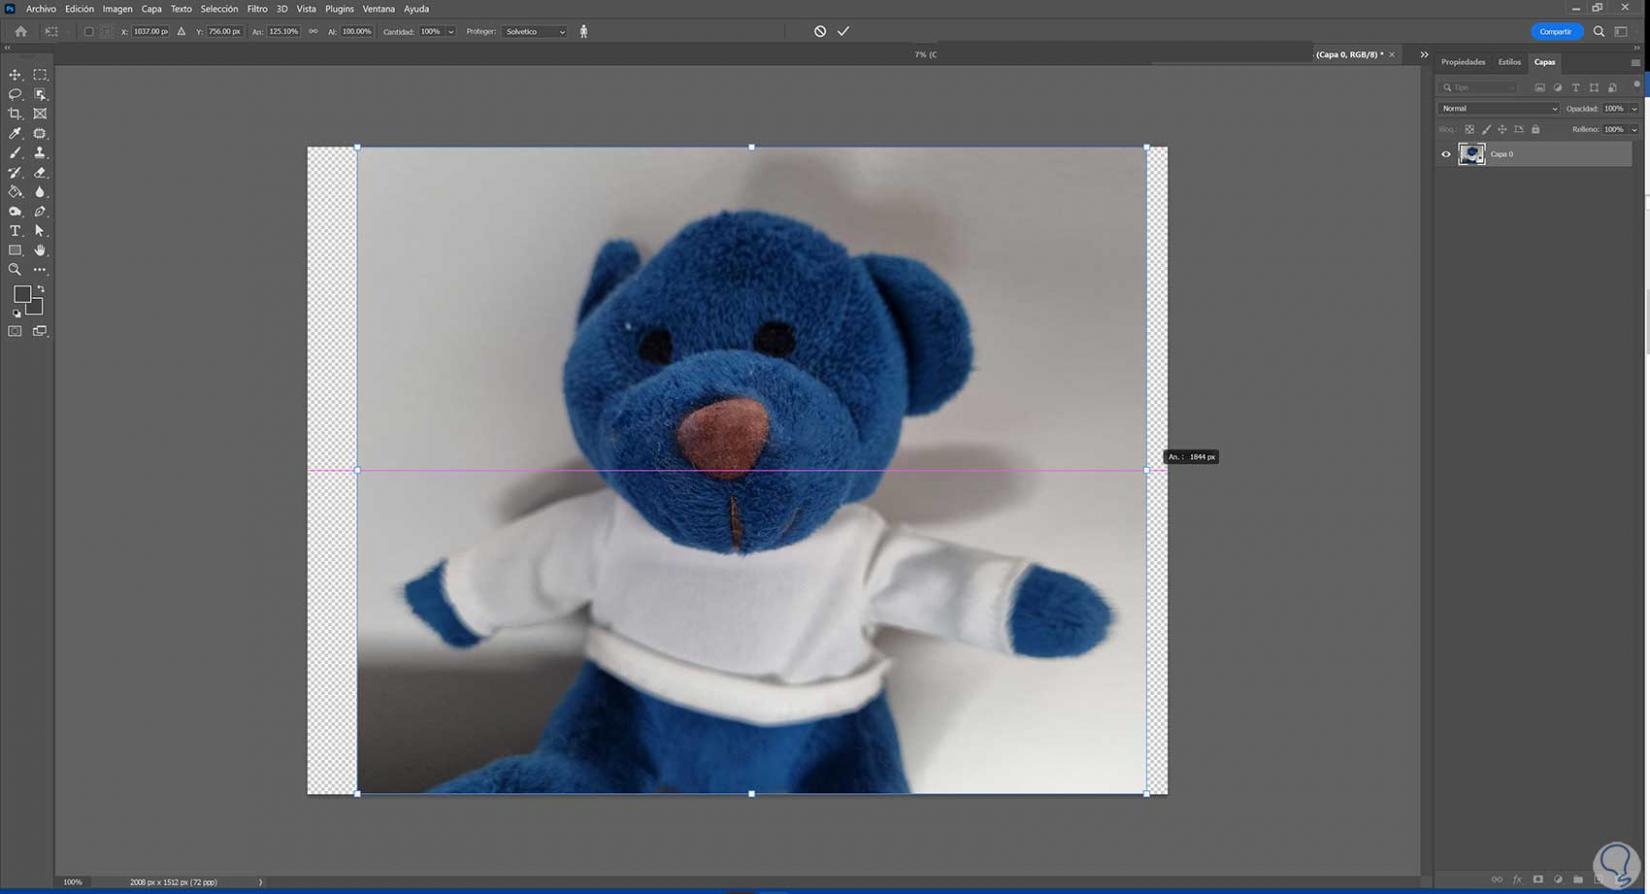
Task: Select the Move tool
Action: click(15, 75)
